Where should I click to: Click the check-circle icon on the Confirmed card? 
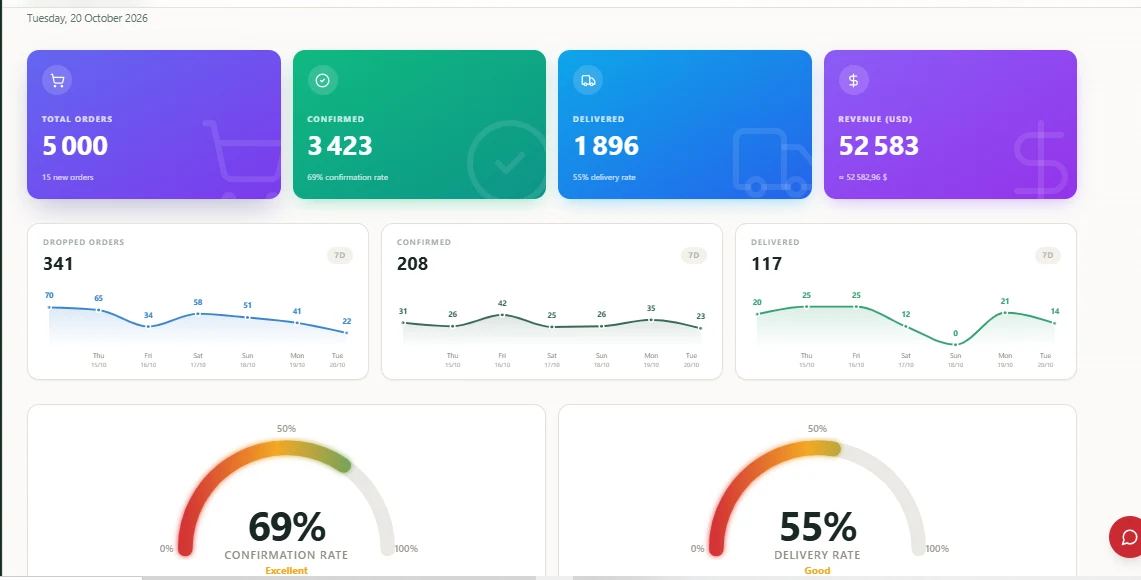pyautogui.click(x=322, y=80)
